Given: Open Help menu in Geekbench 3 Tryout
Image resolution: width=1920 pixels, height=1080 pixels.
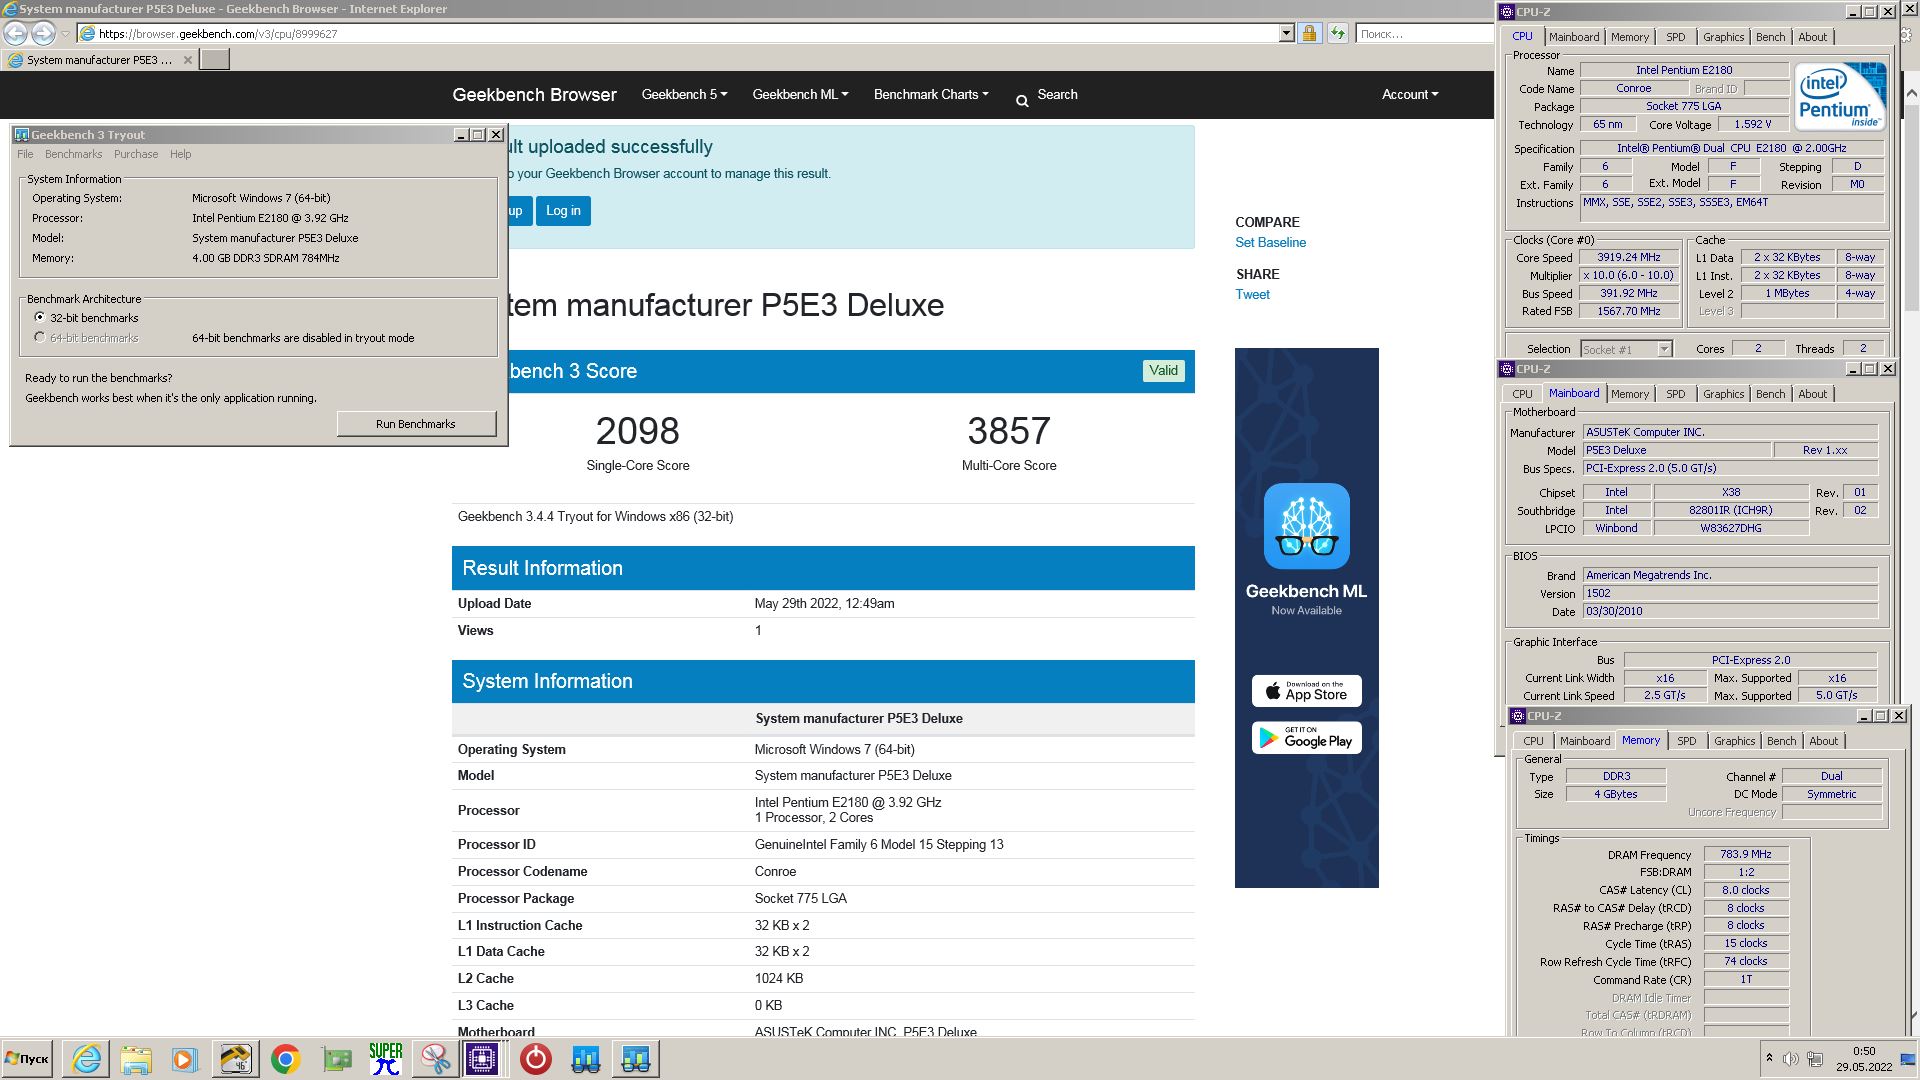Looking at the screenshot, I should click(180, 154).
